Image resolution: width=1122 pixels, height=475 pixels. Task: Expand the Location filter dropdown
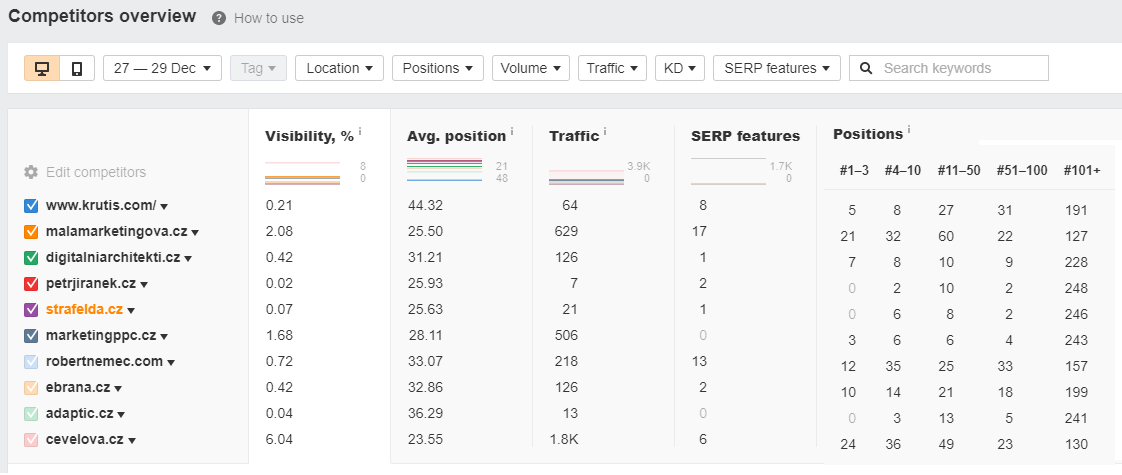(339, 69)
